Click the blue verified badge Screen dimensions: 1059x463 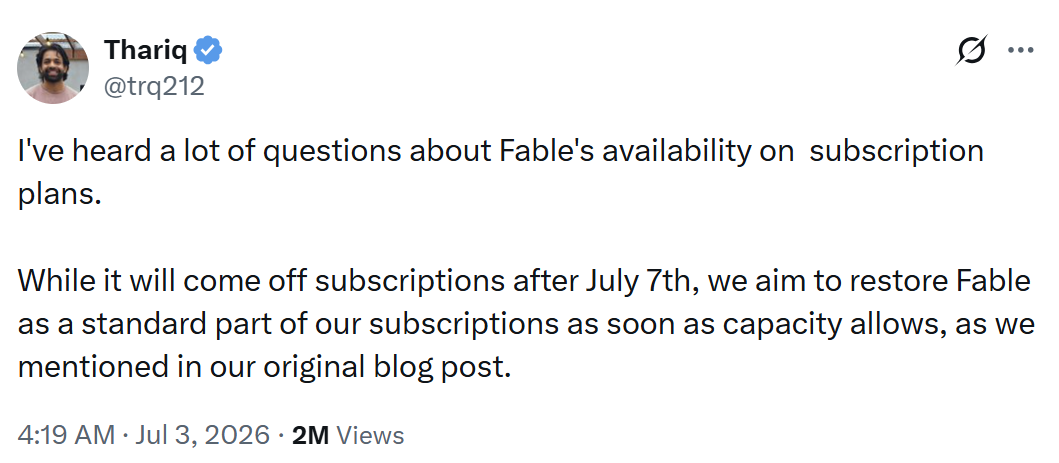(209, 50)
